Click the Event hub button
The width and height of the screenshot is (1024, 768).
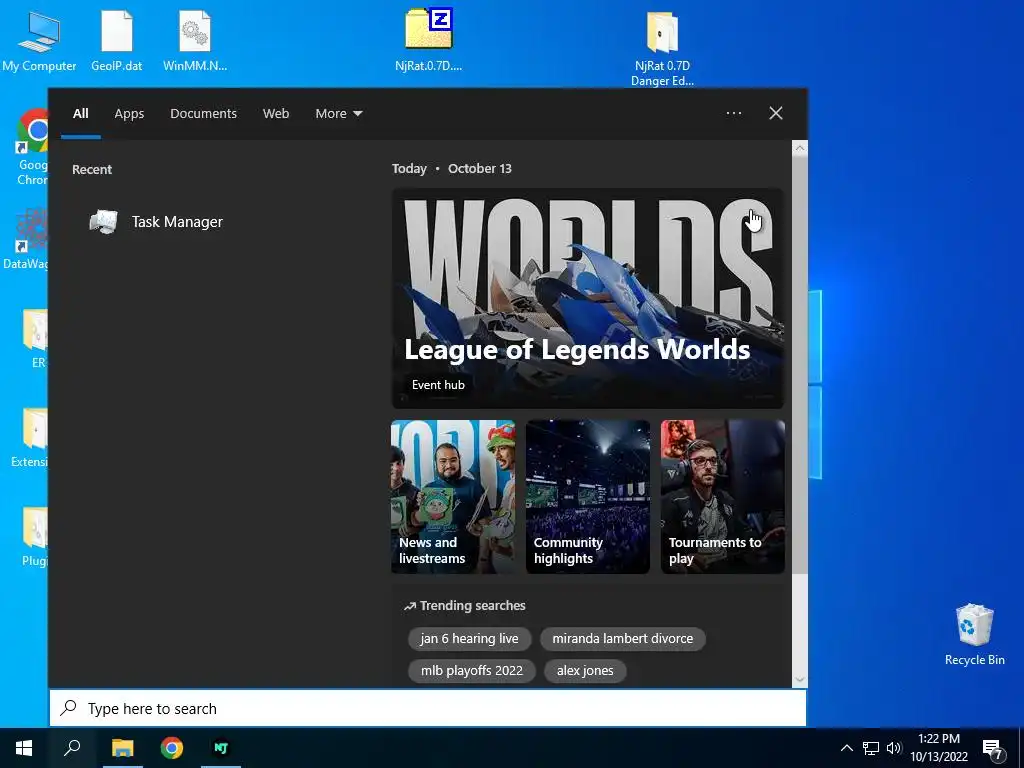click(438, 385)
